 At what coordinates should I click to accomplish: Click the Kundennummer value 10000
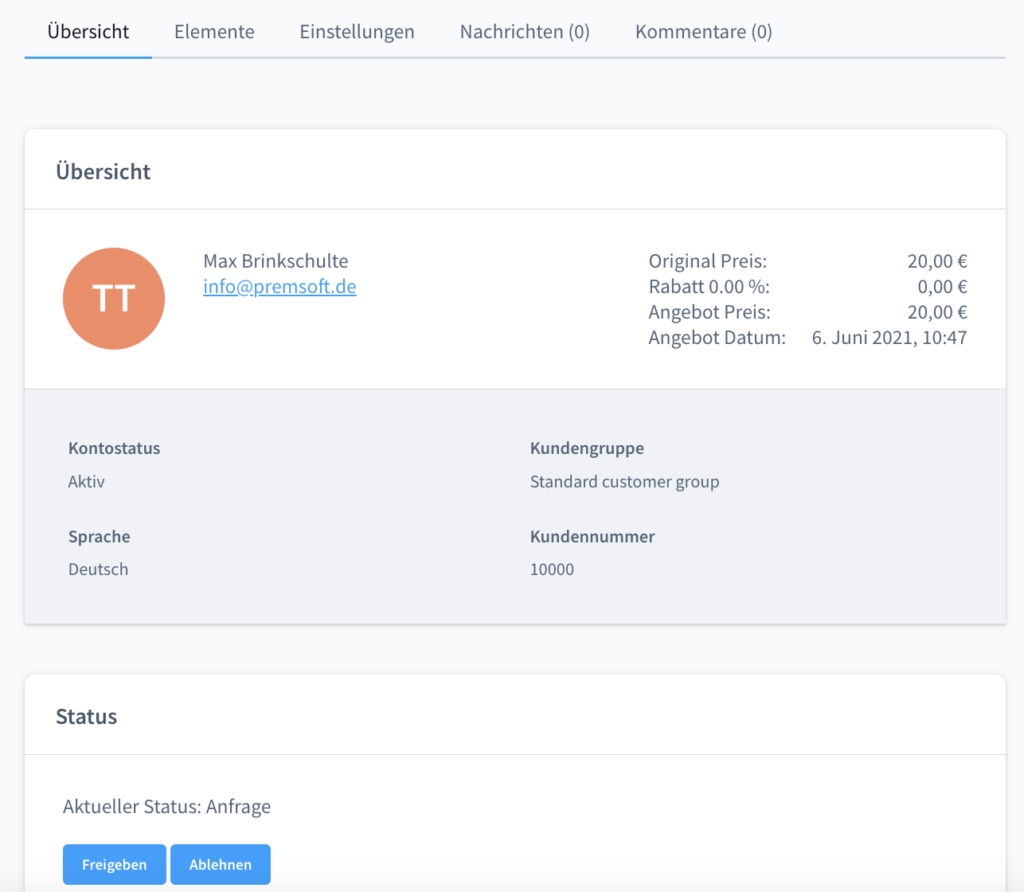tap(551, 570)
